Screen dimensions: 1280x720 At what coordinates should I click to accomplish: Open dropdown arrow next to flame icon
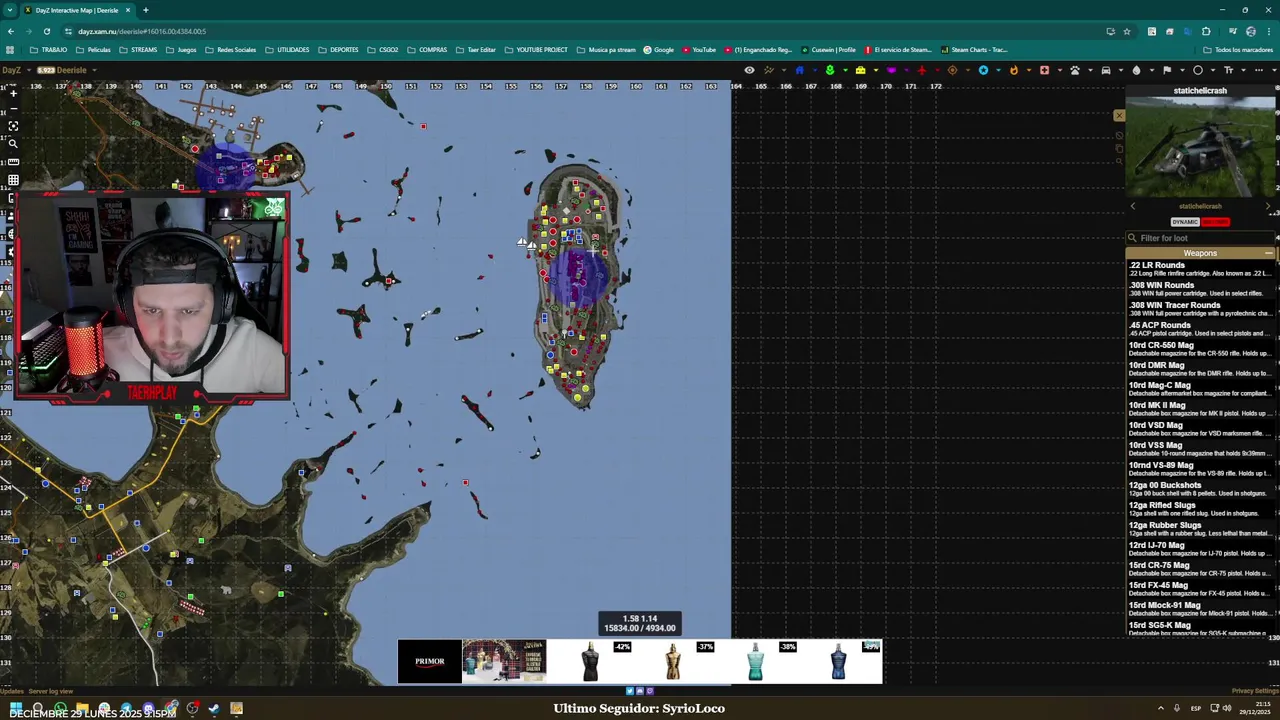pyautogui.click(x=1029, y=70)
